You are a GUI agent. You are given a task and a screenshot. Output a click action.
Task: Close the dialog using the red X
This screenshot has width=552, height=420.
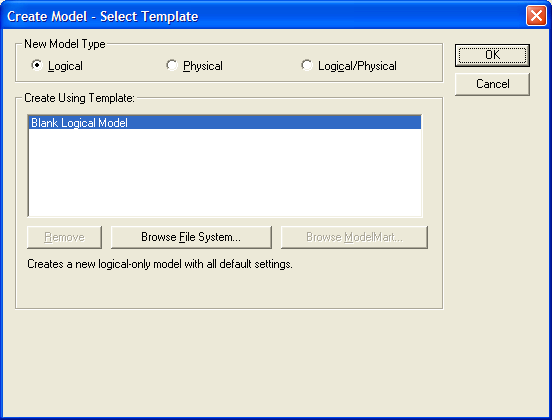pyautogui.click(x=536, y=16)
